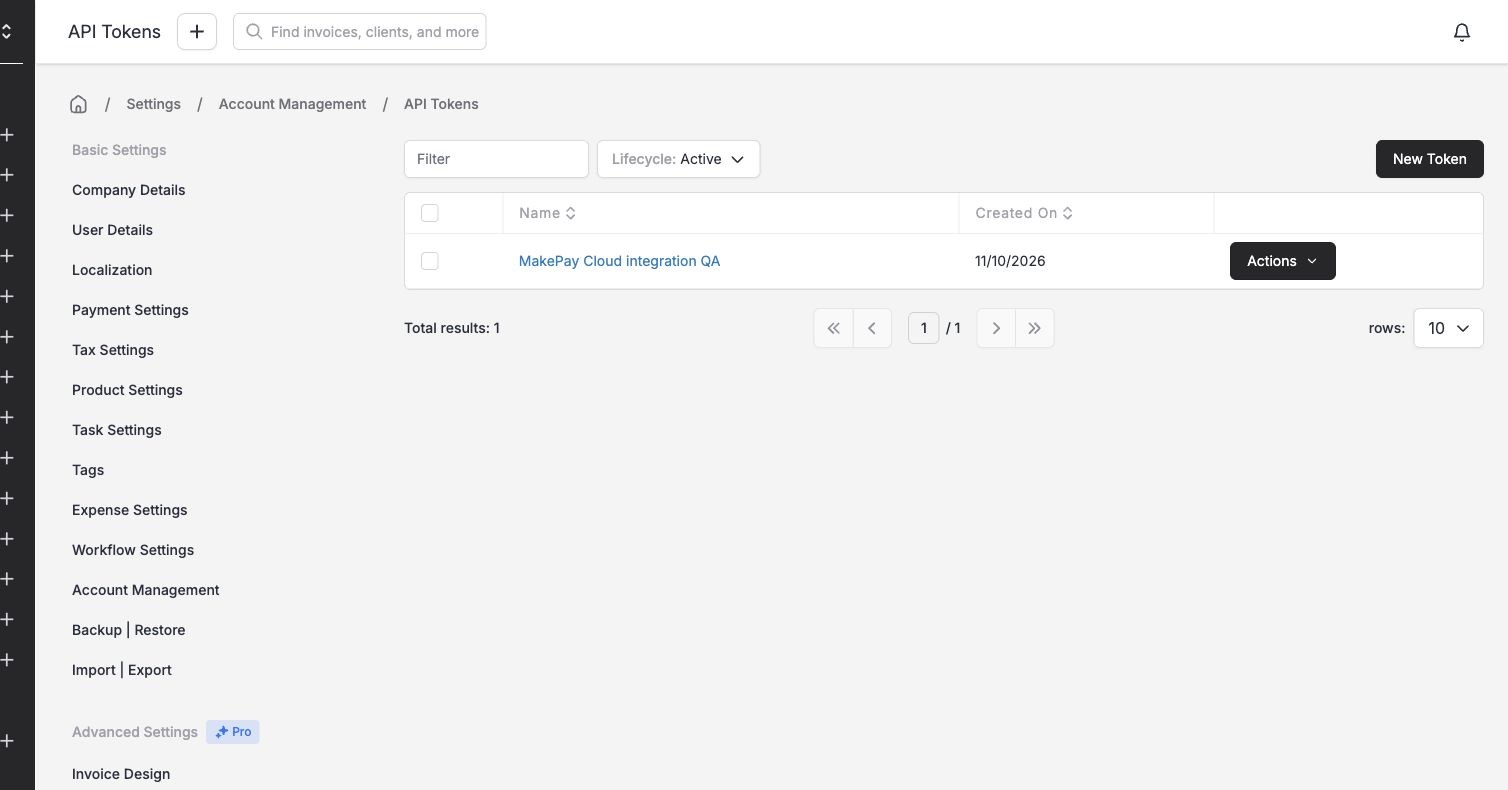
Task: Click the New Token button
Action: (1429, 159)
